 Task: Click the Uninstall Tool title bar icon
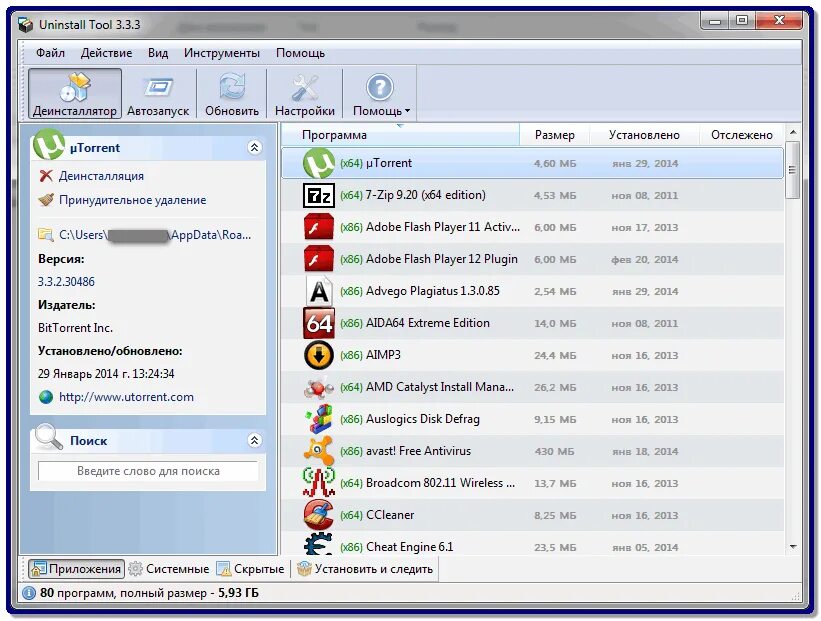tap(25, 25)
